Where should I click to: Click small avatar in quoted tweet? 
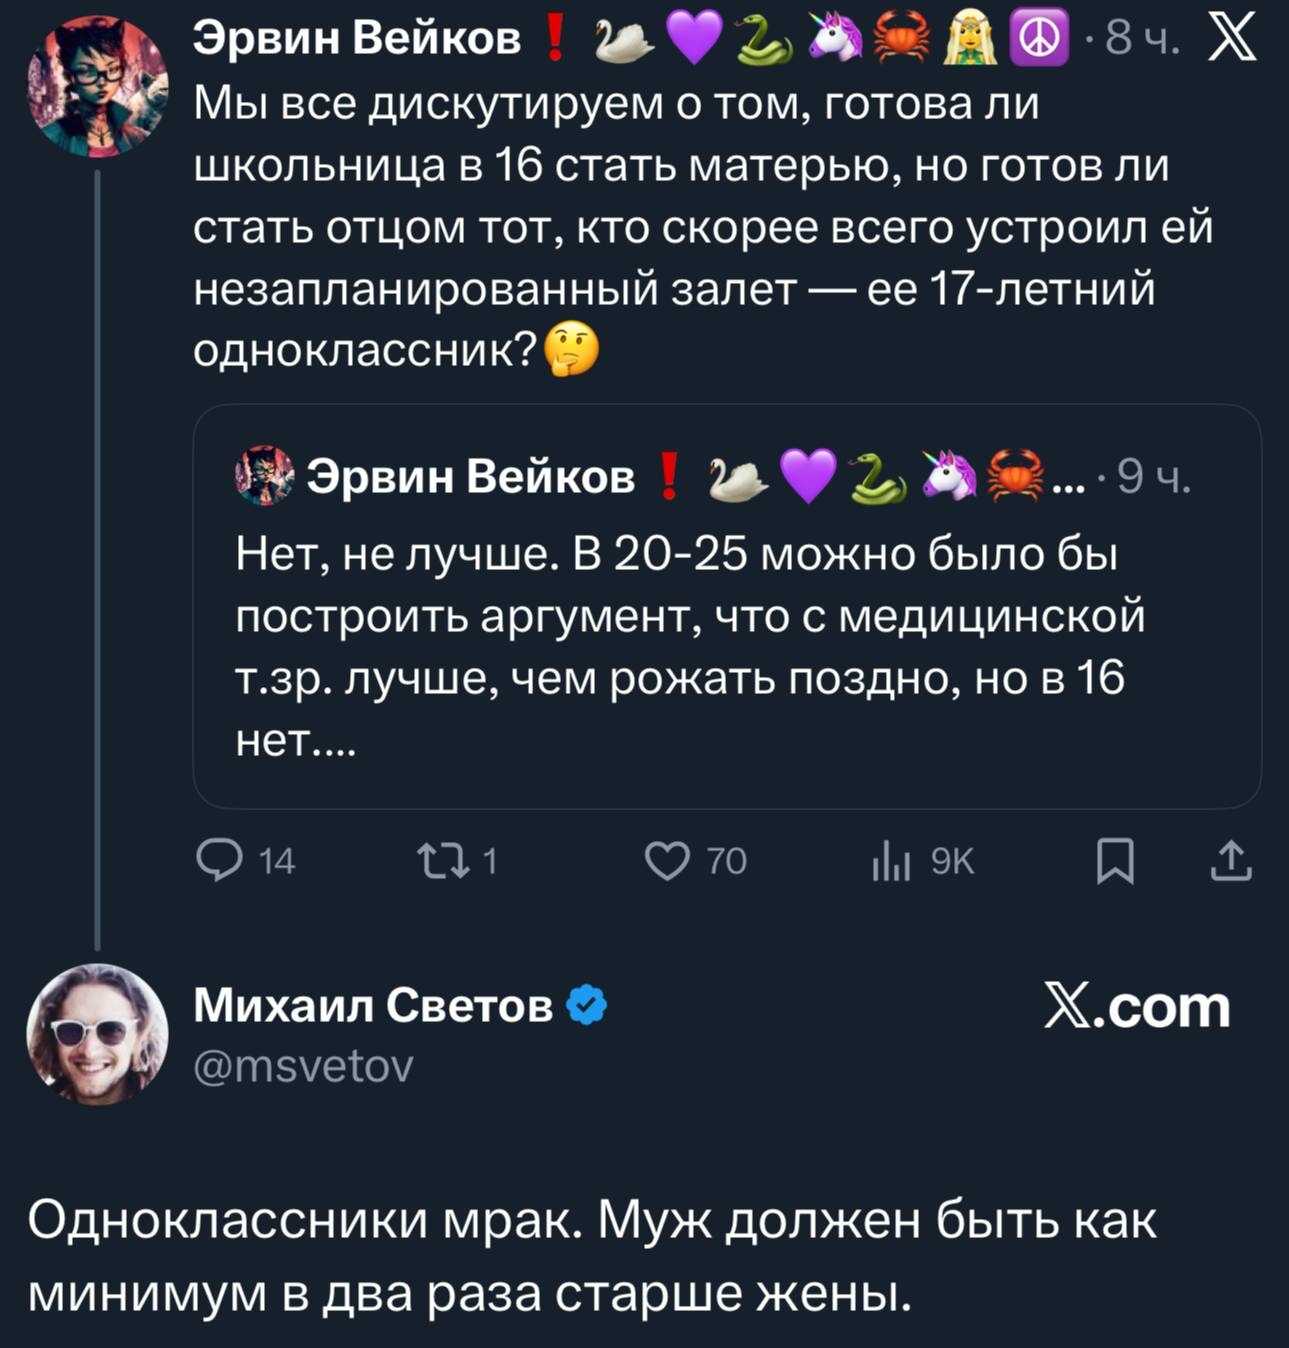[x=264, y=476]
